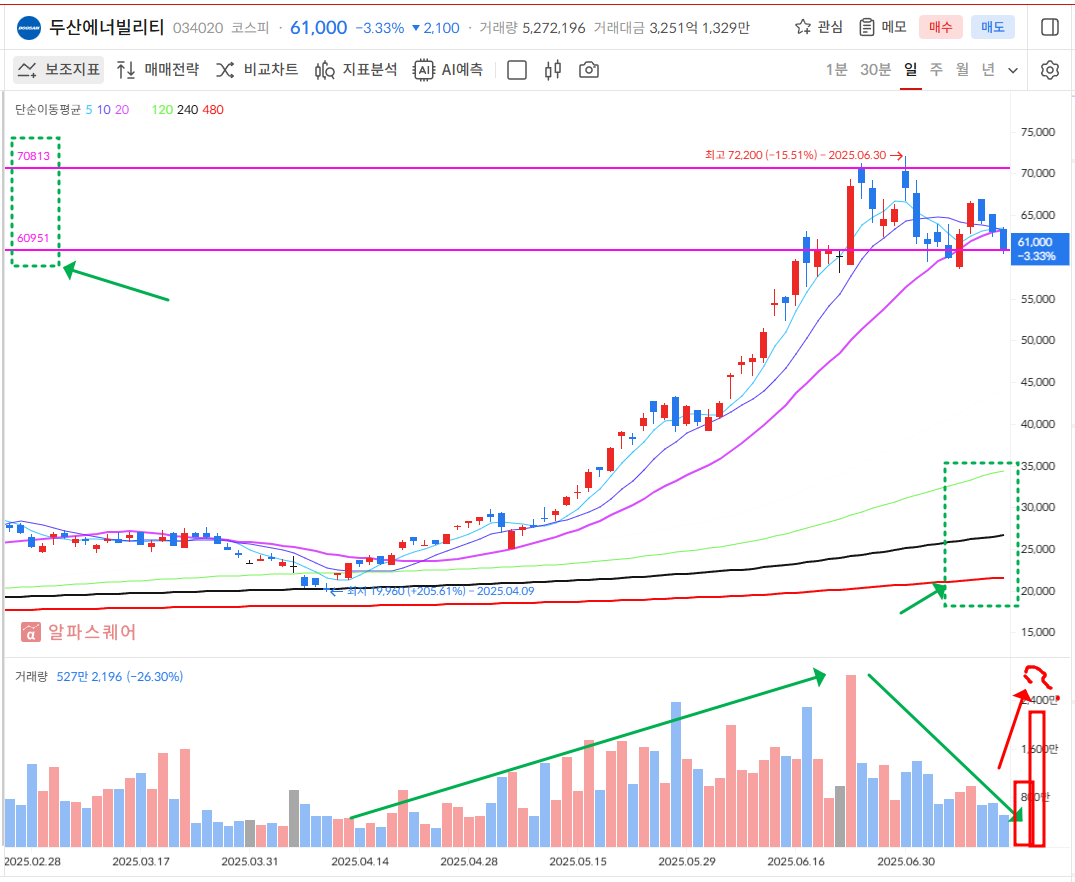1075x882 pixels.
Task: Click the 2025.06.16 date axis label
Action: pos(796,861)
